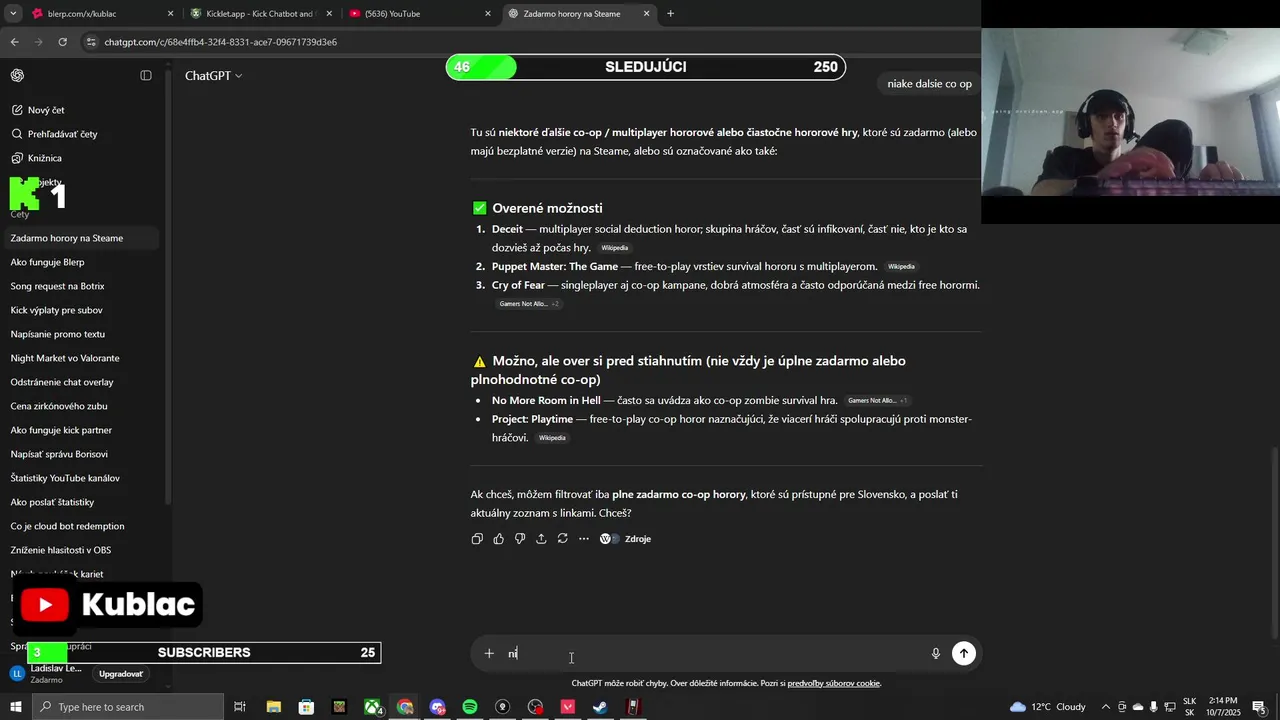Viewport: 1280px width, 720px height.
Task: Open citation after No More Room in Hell
Action: 877,401
